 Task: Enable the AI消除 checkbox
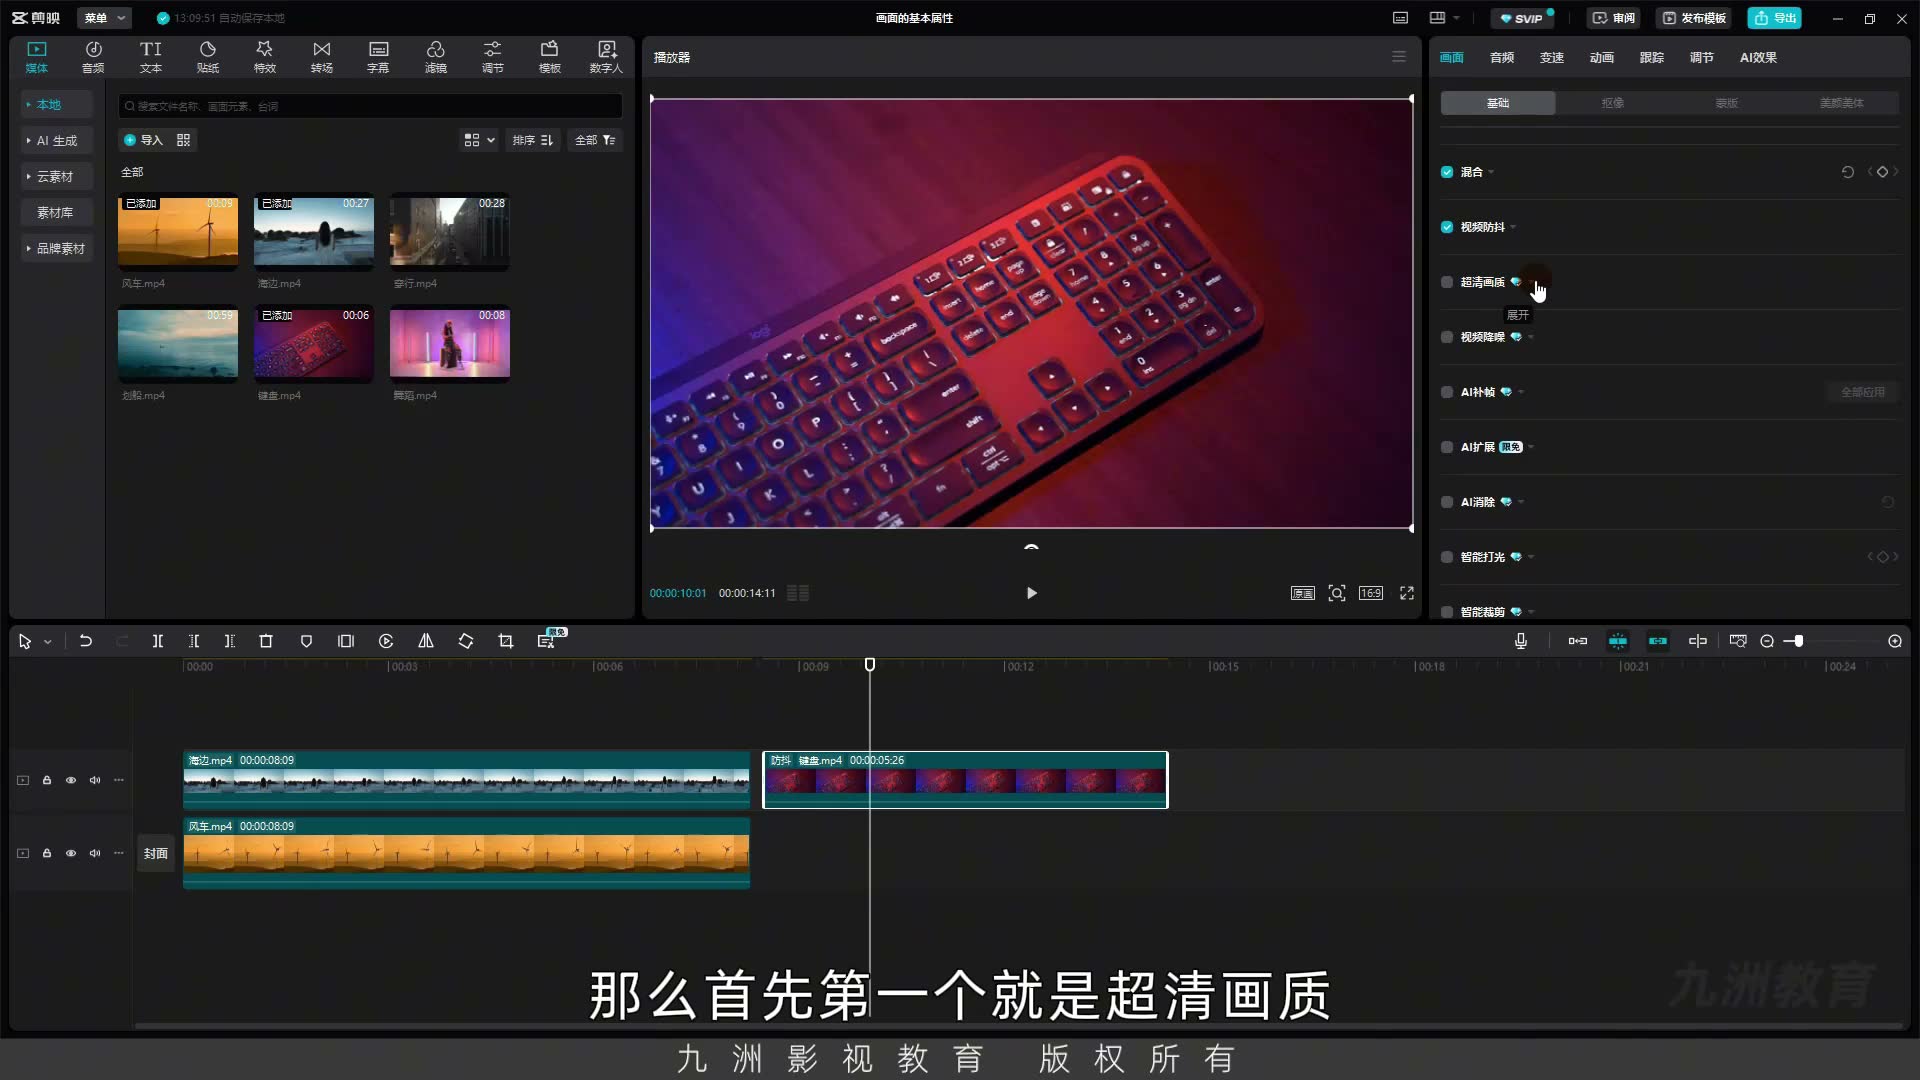1447,502
